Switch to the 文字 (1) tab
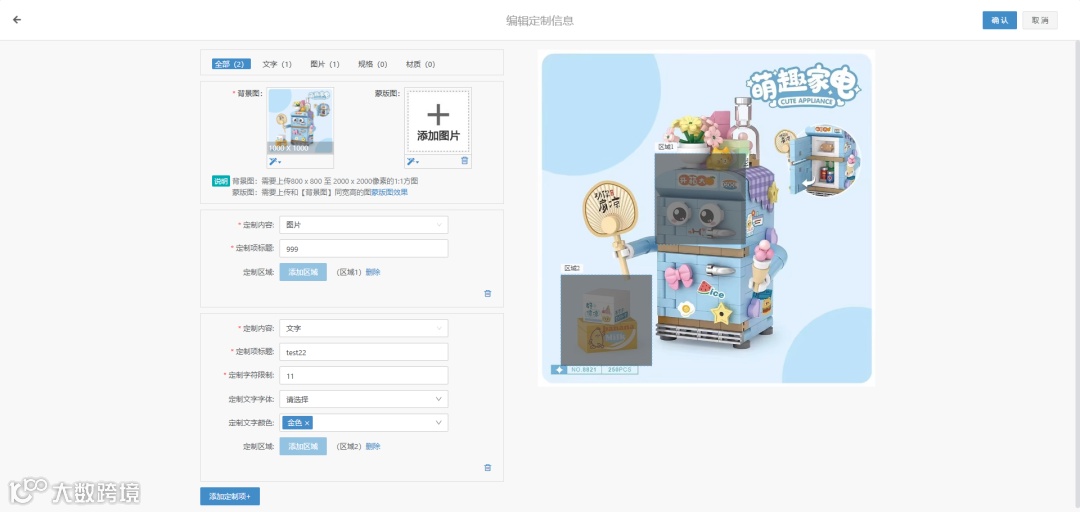 [277, 64]
